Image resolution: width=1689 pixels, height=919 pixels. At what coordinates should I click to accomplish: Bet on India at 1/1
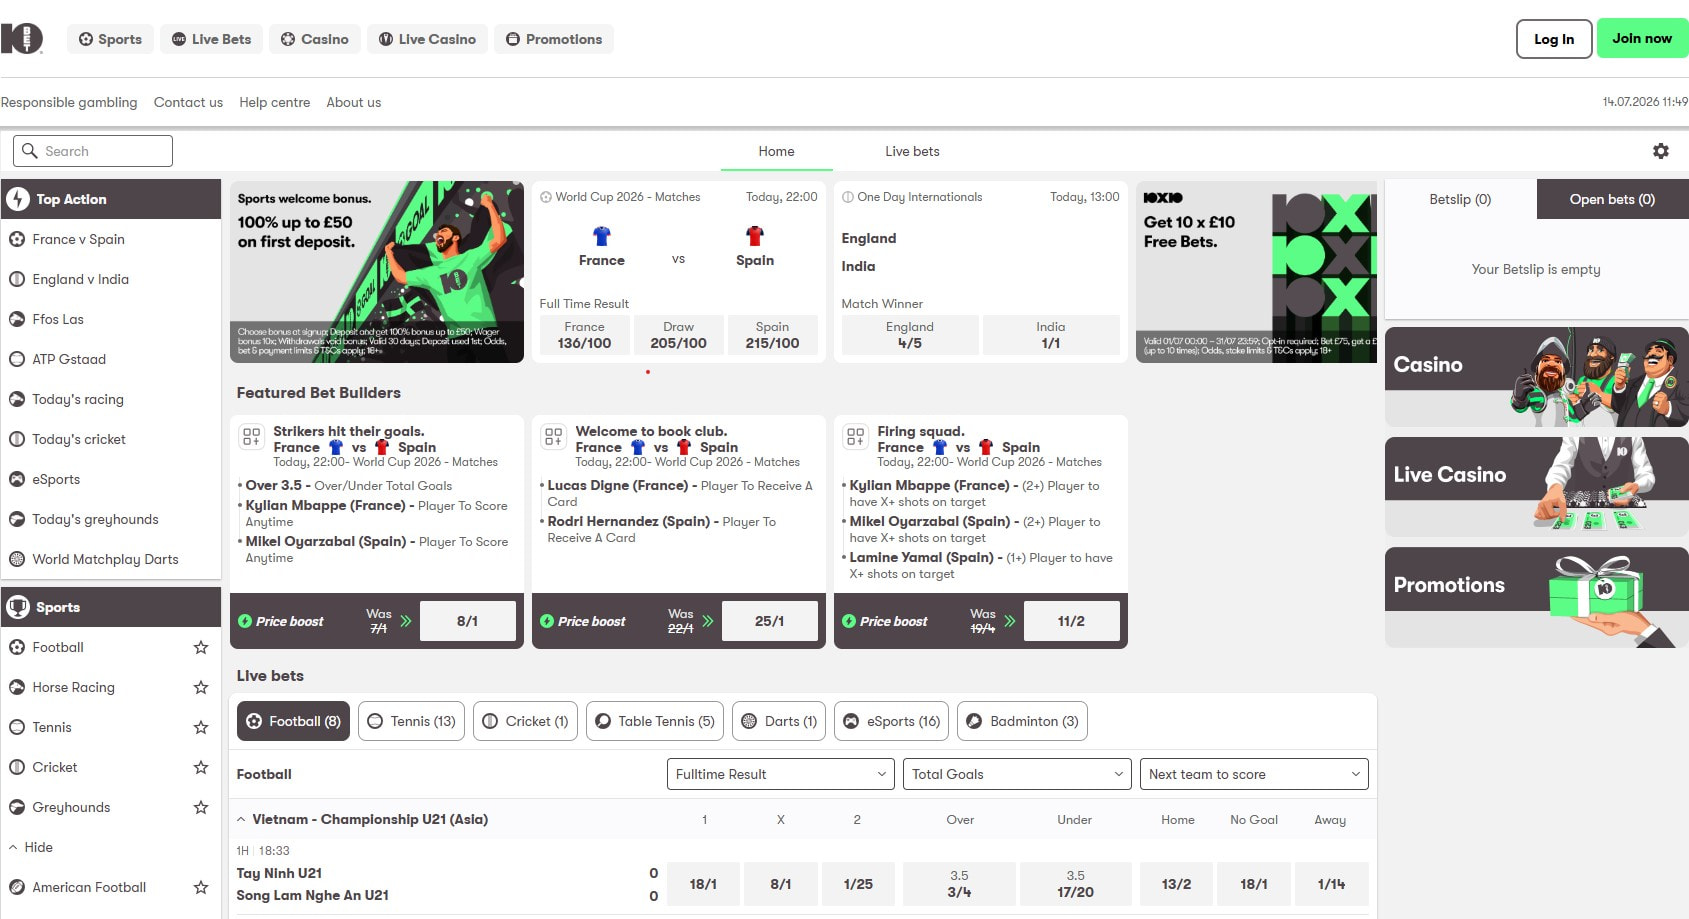(x=1051, y=335)
